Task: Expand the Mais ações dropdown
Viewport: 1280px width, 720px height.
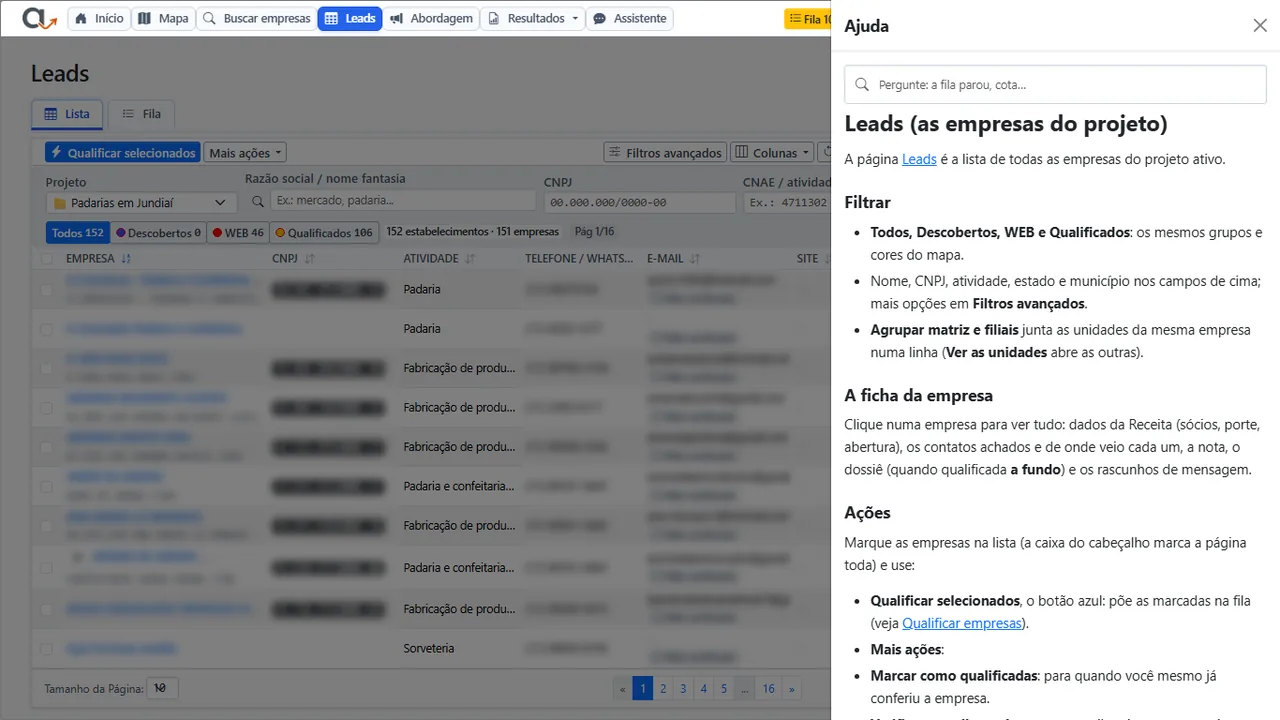Action: 245,153
